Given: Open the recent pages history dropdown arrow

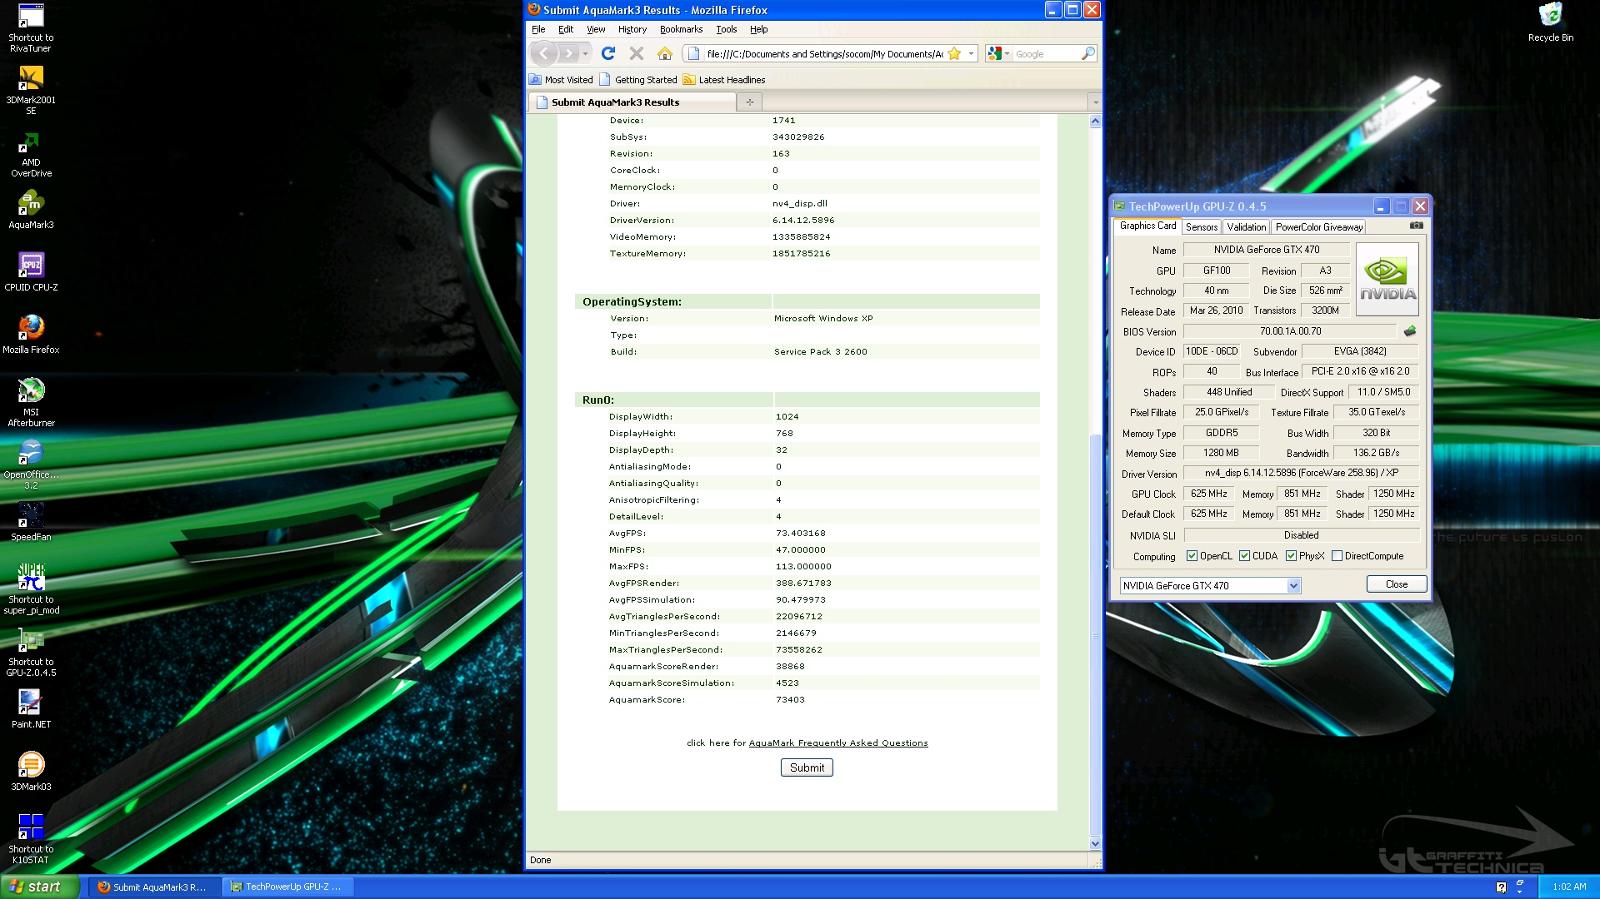Looking at the screenshot, I should 586,54.
